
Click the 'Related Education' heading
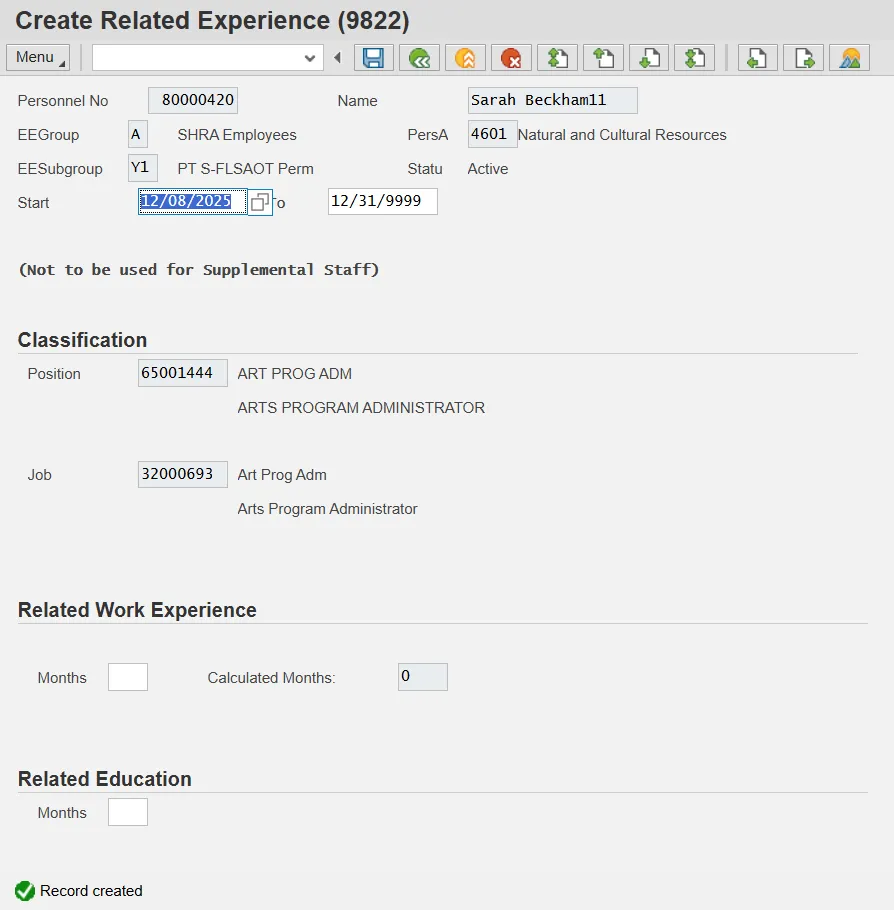click(104, 779)
